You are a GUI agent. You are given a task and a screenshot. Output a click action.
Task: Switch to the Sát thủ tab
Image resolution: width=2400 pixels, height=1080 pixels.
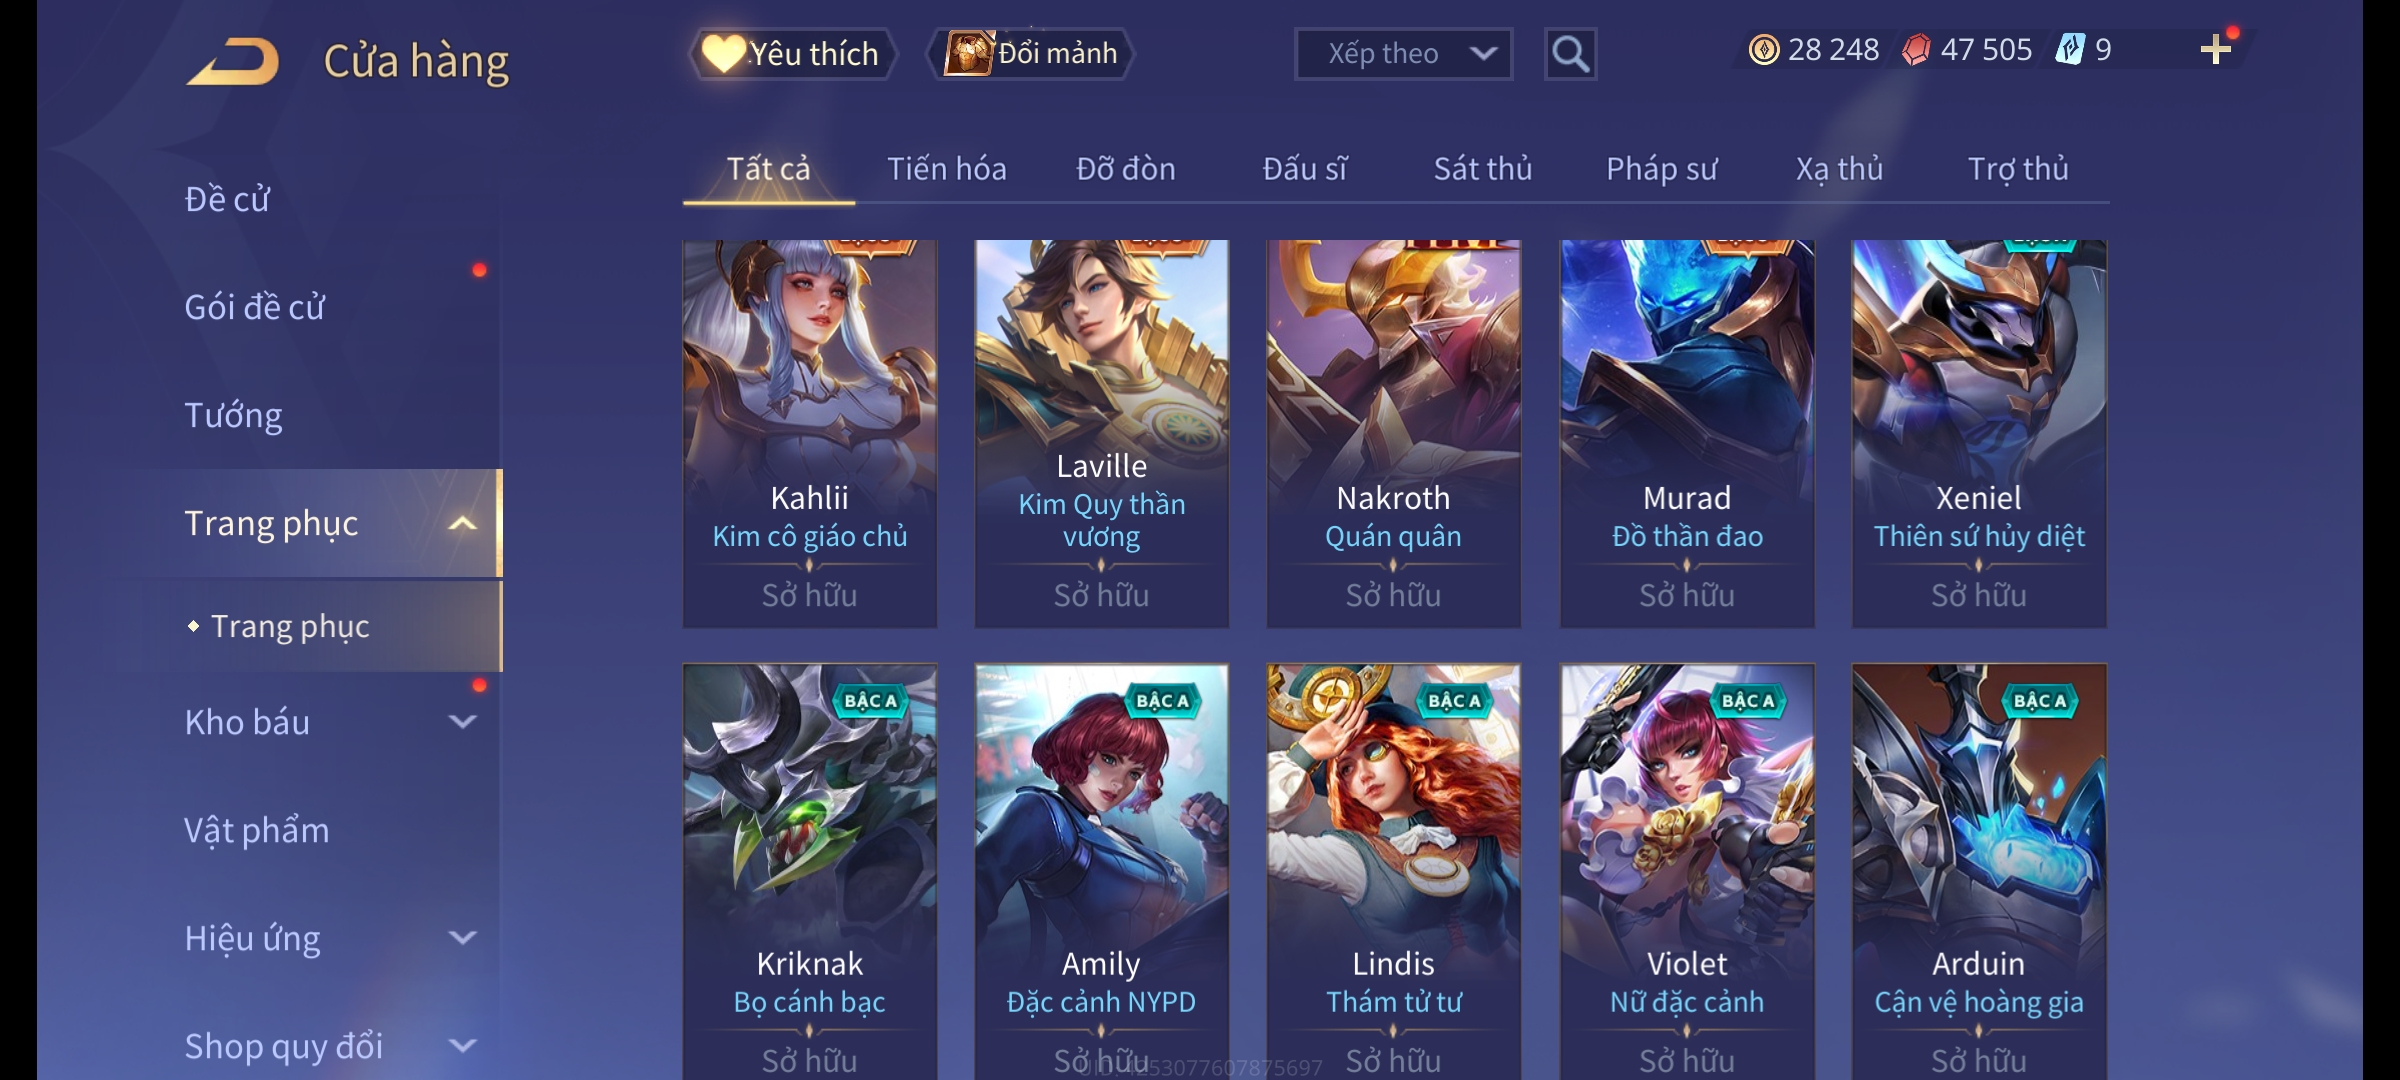(1483, 169)
